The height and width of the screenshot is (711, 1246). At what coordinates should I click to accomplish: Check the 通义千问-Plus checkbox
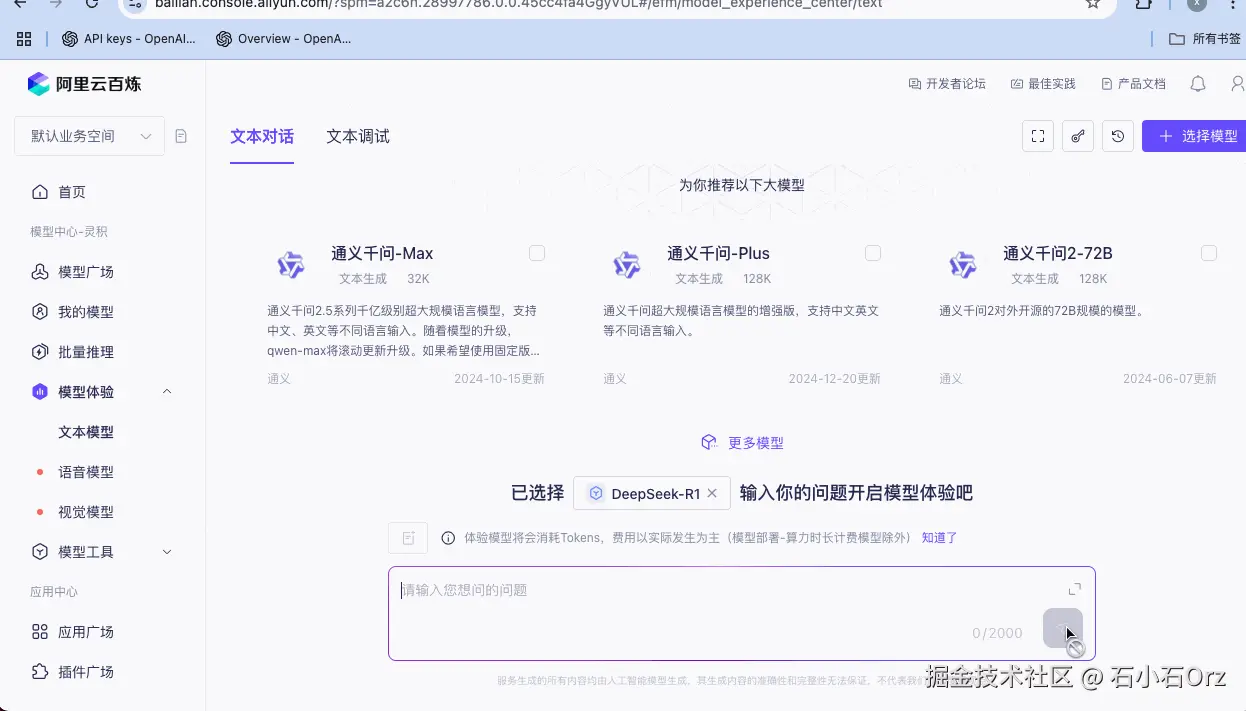873,254
